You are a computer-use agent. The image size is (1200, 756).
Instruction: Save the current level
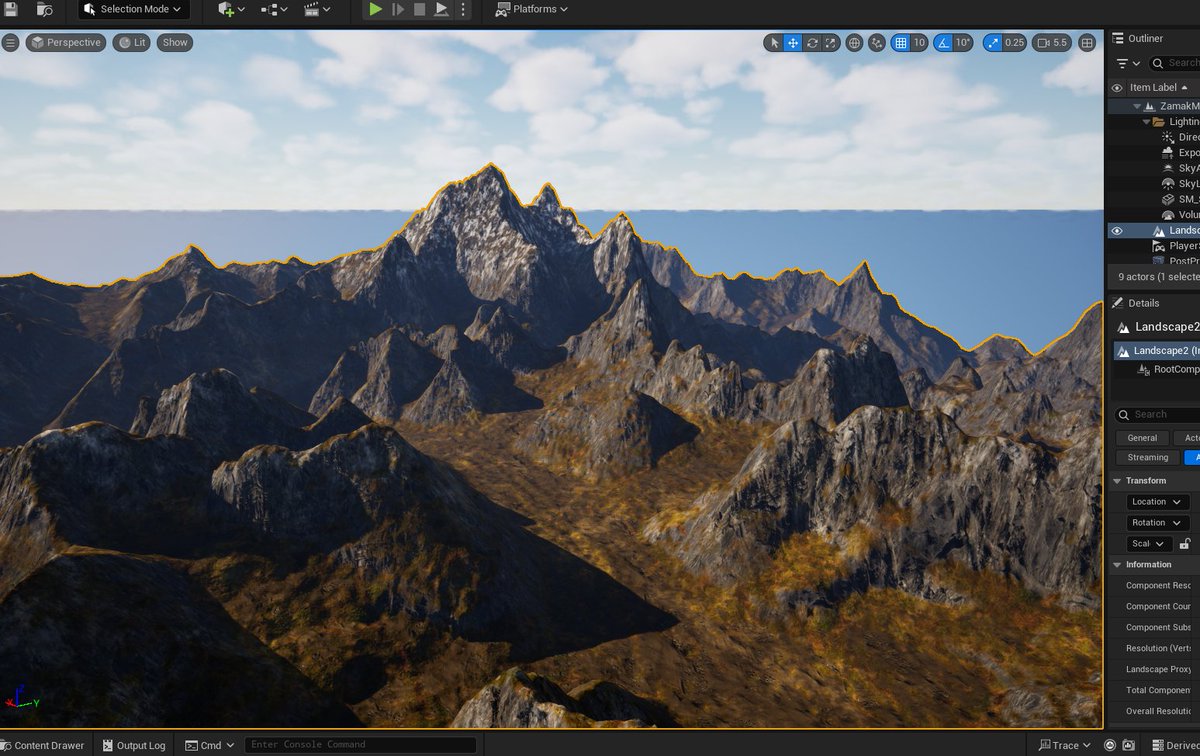point(11,9)
